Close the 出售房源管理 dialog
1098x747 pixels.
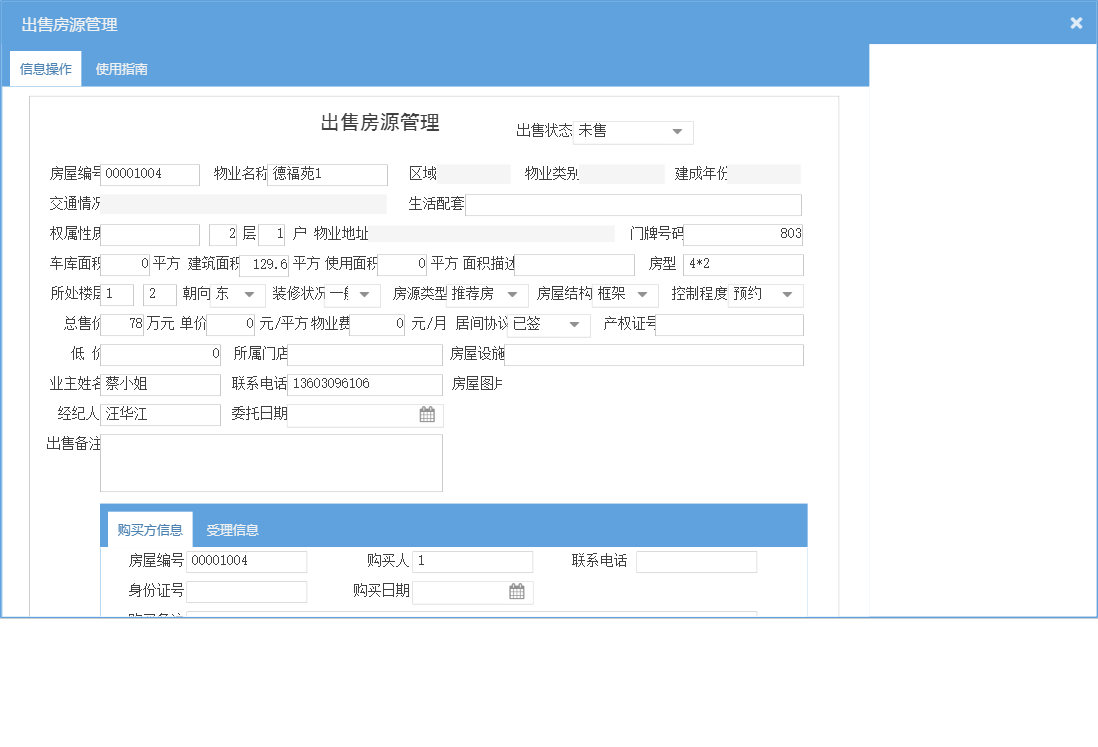pyautogui.click(x=1076, y=23)
